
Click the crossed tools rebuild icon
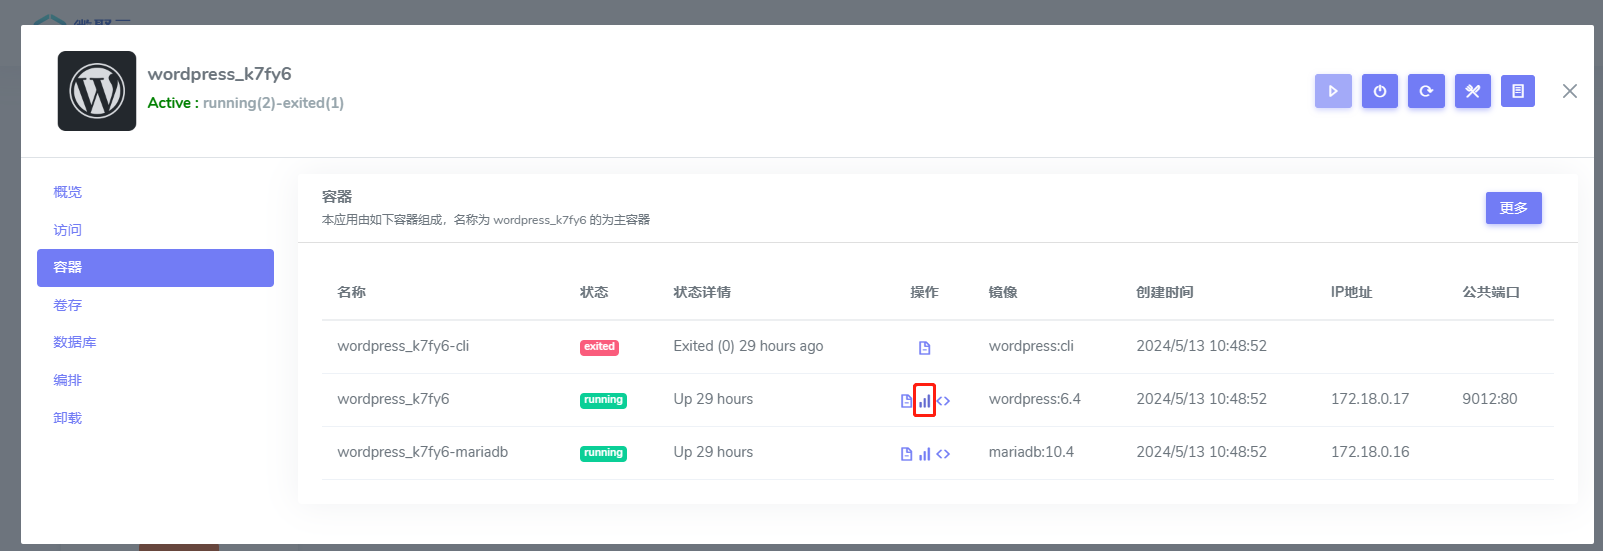point(1472,91)
